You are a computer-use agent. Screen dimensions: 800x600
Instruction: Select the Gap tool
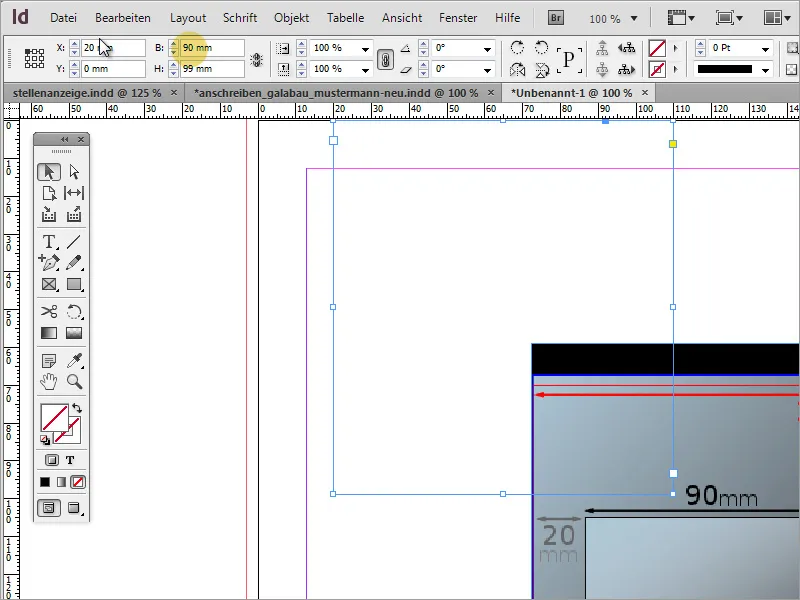[74, 193]
